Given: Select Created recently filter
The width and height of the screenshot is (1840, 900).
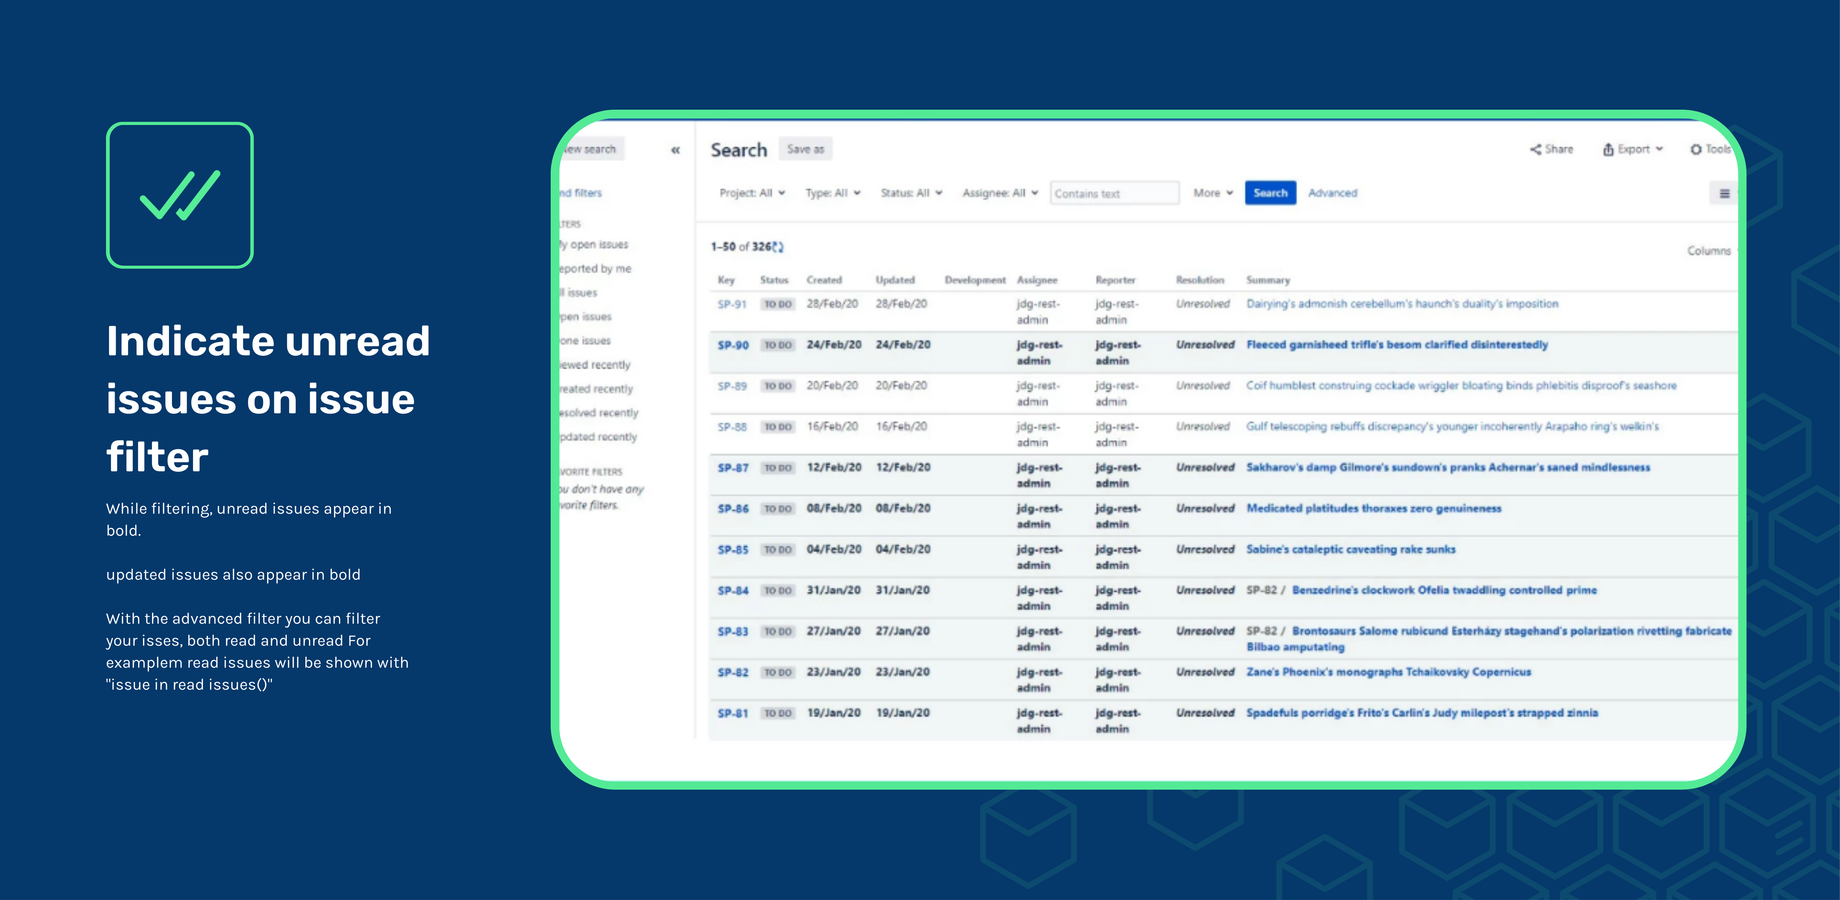Looking at the screenshot, I should pos(596,389).
